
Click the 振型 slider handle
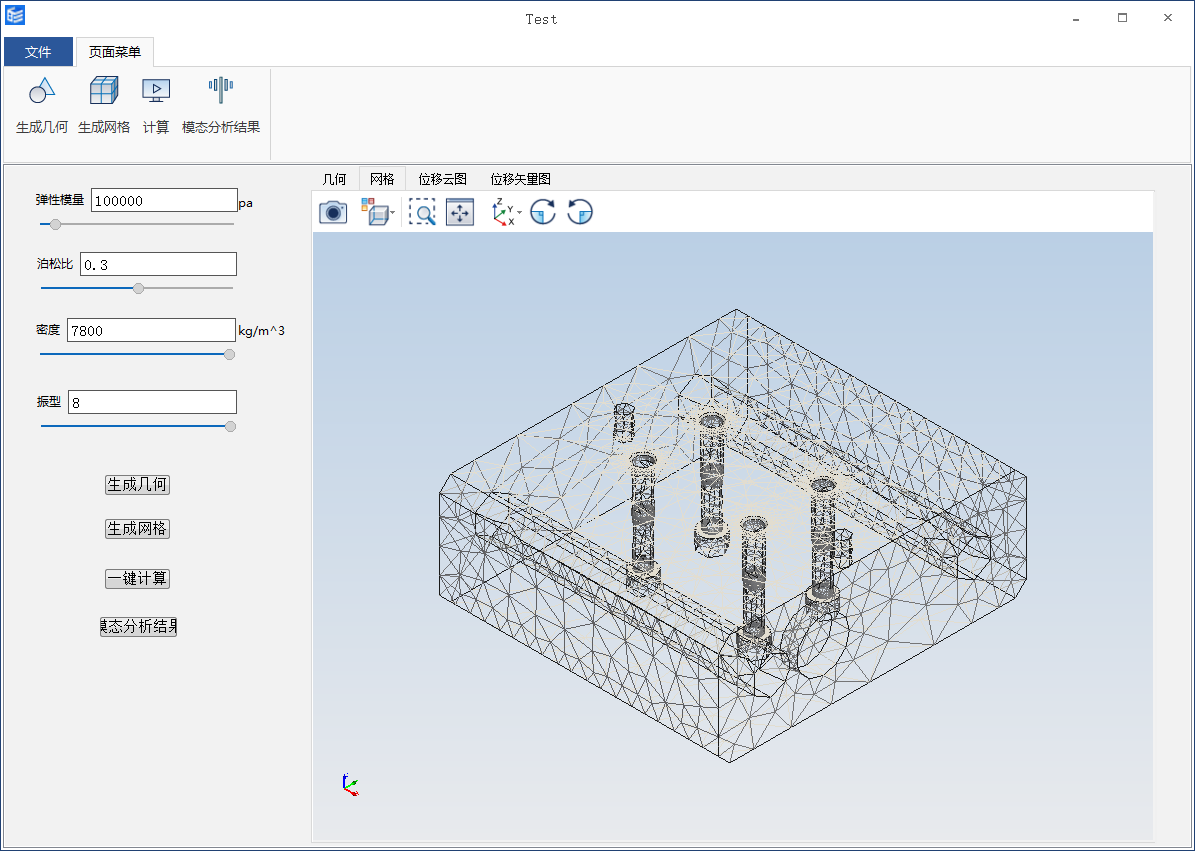[x=230, y=427]
